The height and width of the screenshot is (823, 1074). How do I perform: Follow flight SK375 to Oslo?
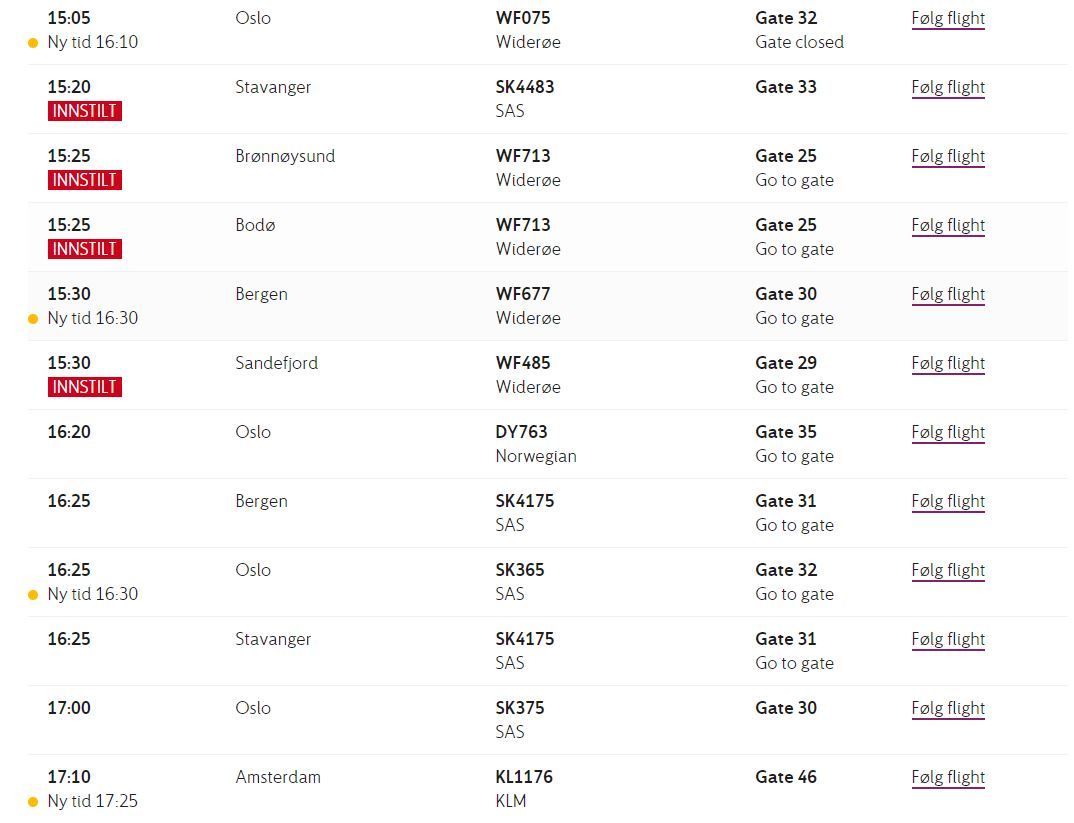coord(948,709)
